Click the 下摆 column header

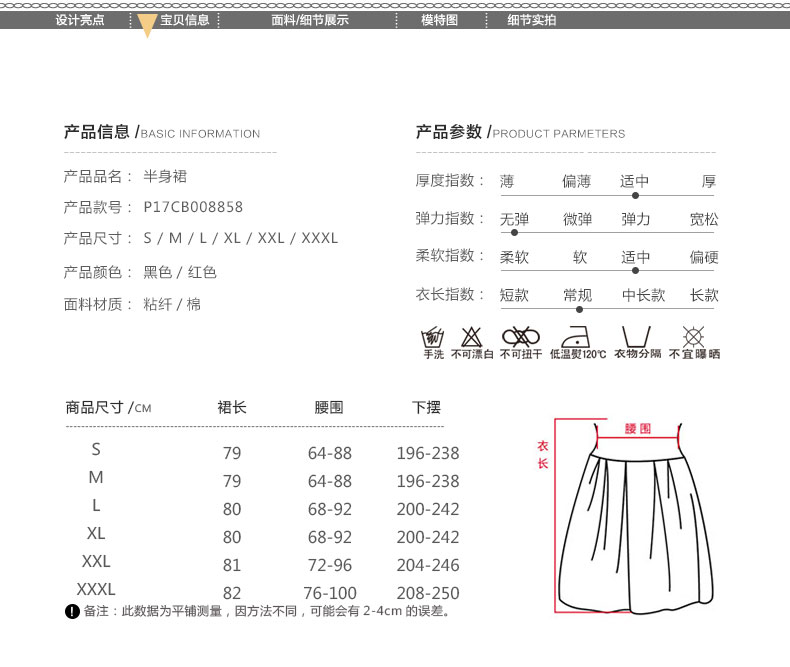(426, 407)
